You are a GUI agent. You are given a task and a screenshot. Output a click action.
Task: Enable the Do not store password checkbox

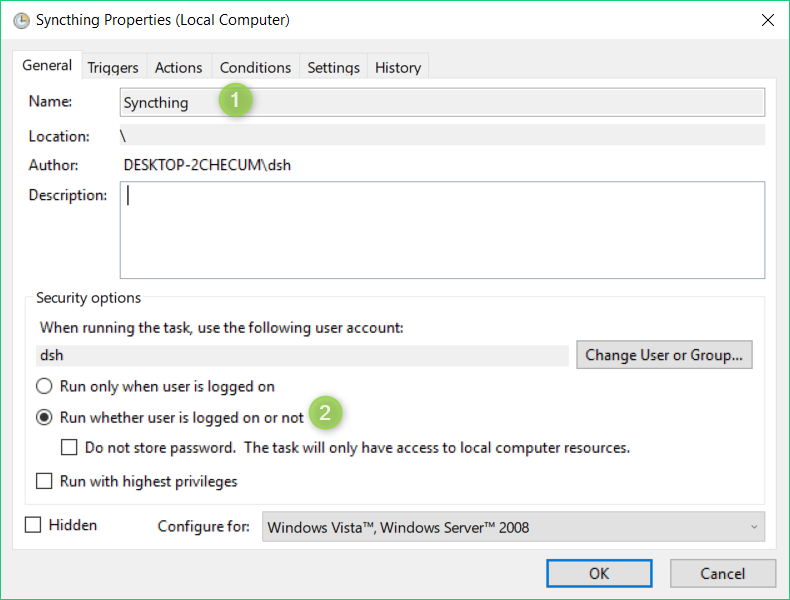click(x=69, y=447)
